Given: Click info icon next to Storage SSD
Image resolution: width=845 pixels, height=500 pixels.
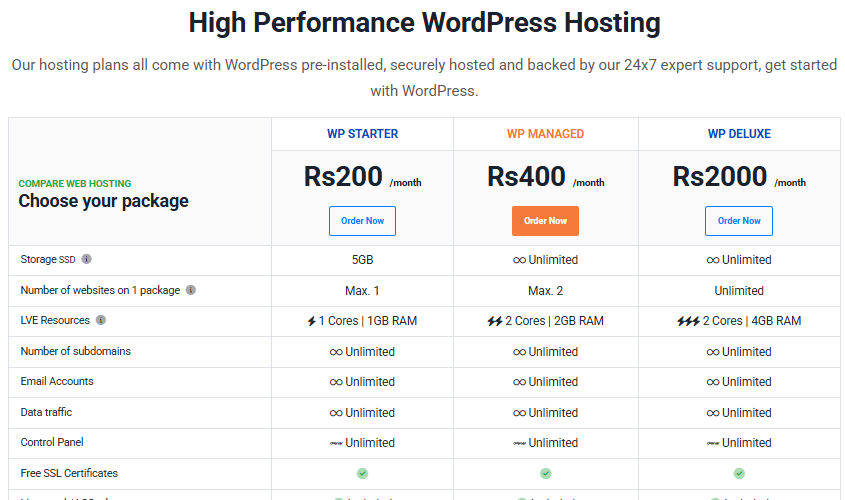Looking at the screenshot, I should pyautogui.click(x=86, y=259).
